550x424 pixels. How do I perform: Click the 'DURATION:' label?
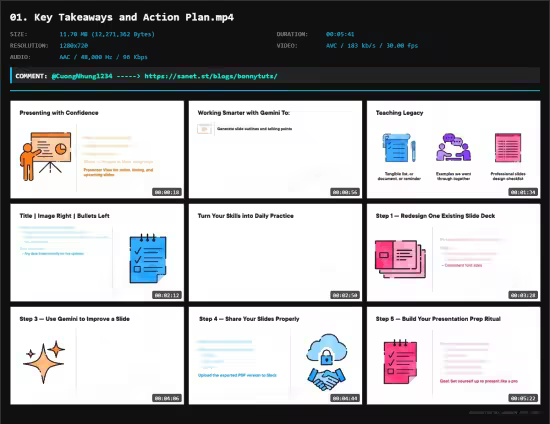coord(292,34)
